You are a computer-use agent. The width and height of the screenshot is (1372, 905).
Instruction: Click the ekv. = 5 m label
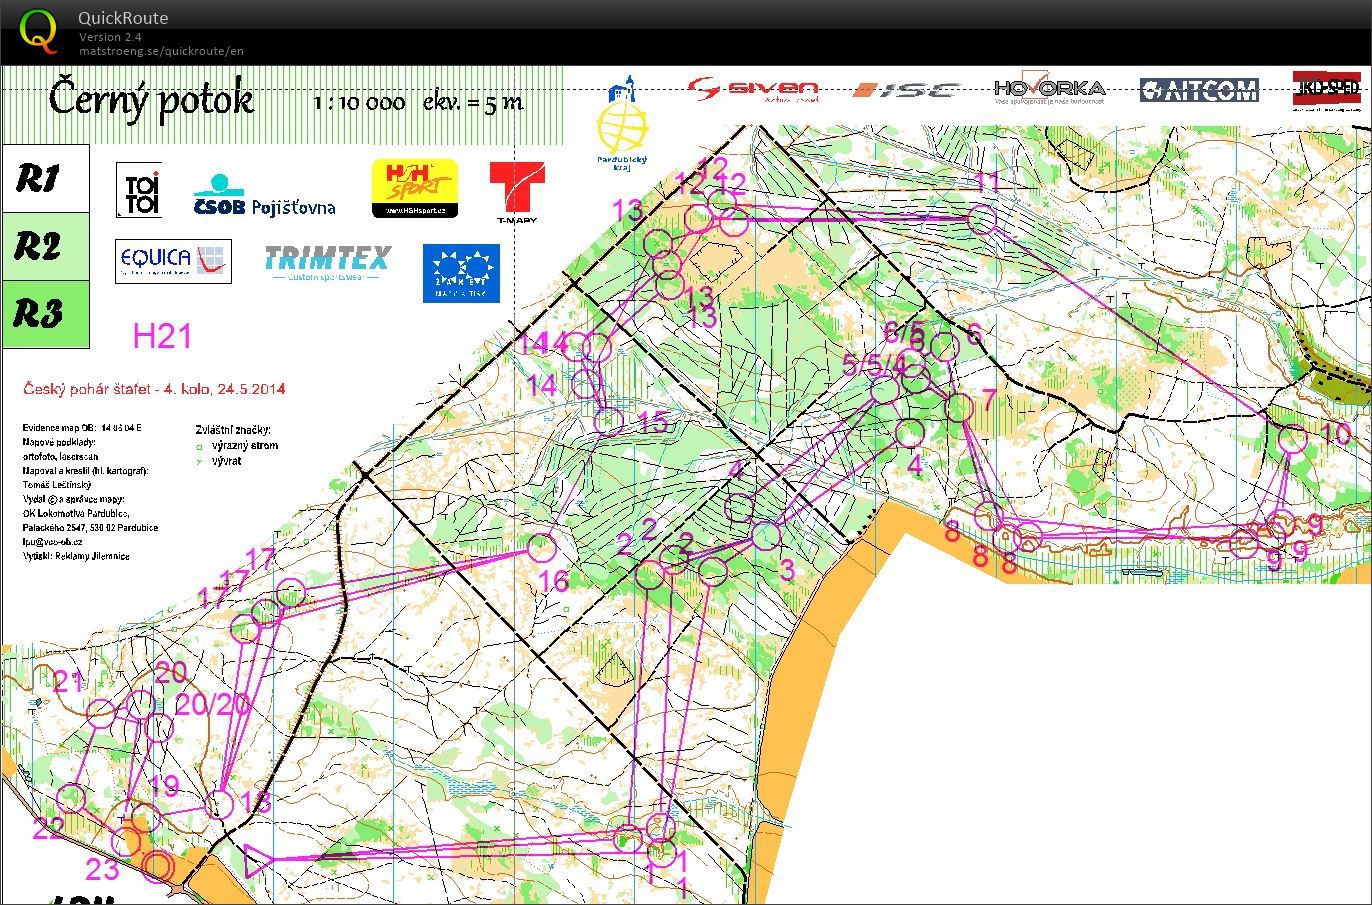coord(473,102)
